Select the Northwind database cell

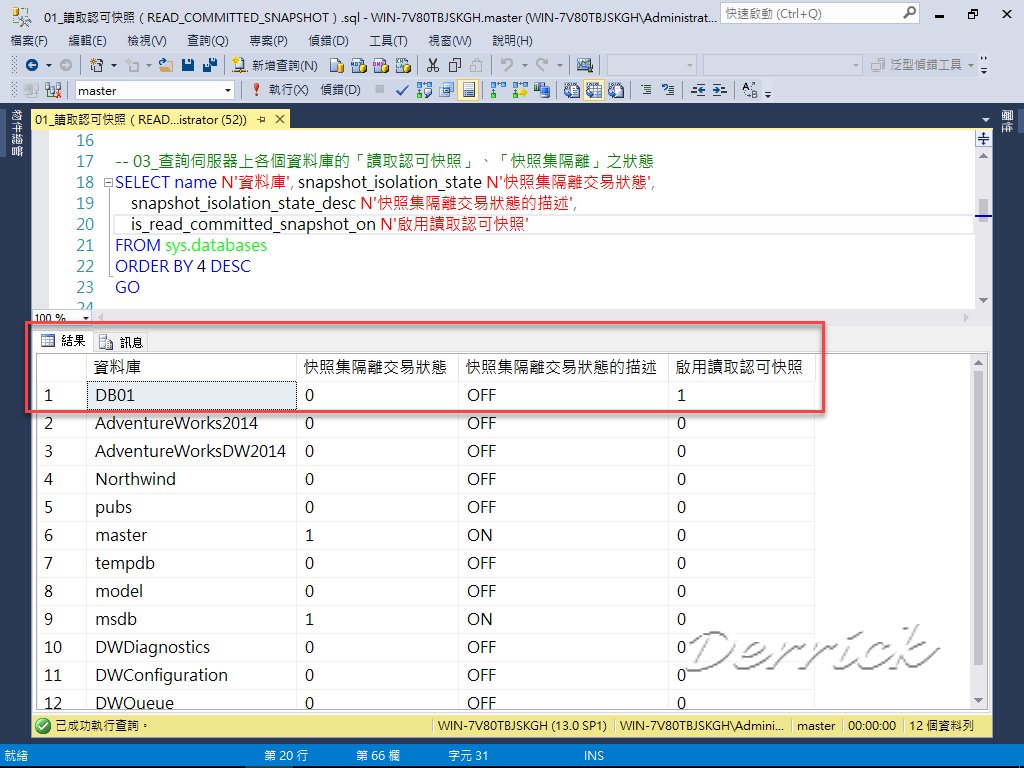(x=191, y=479)
